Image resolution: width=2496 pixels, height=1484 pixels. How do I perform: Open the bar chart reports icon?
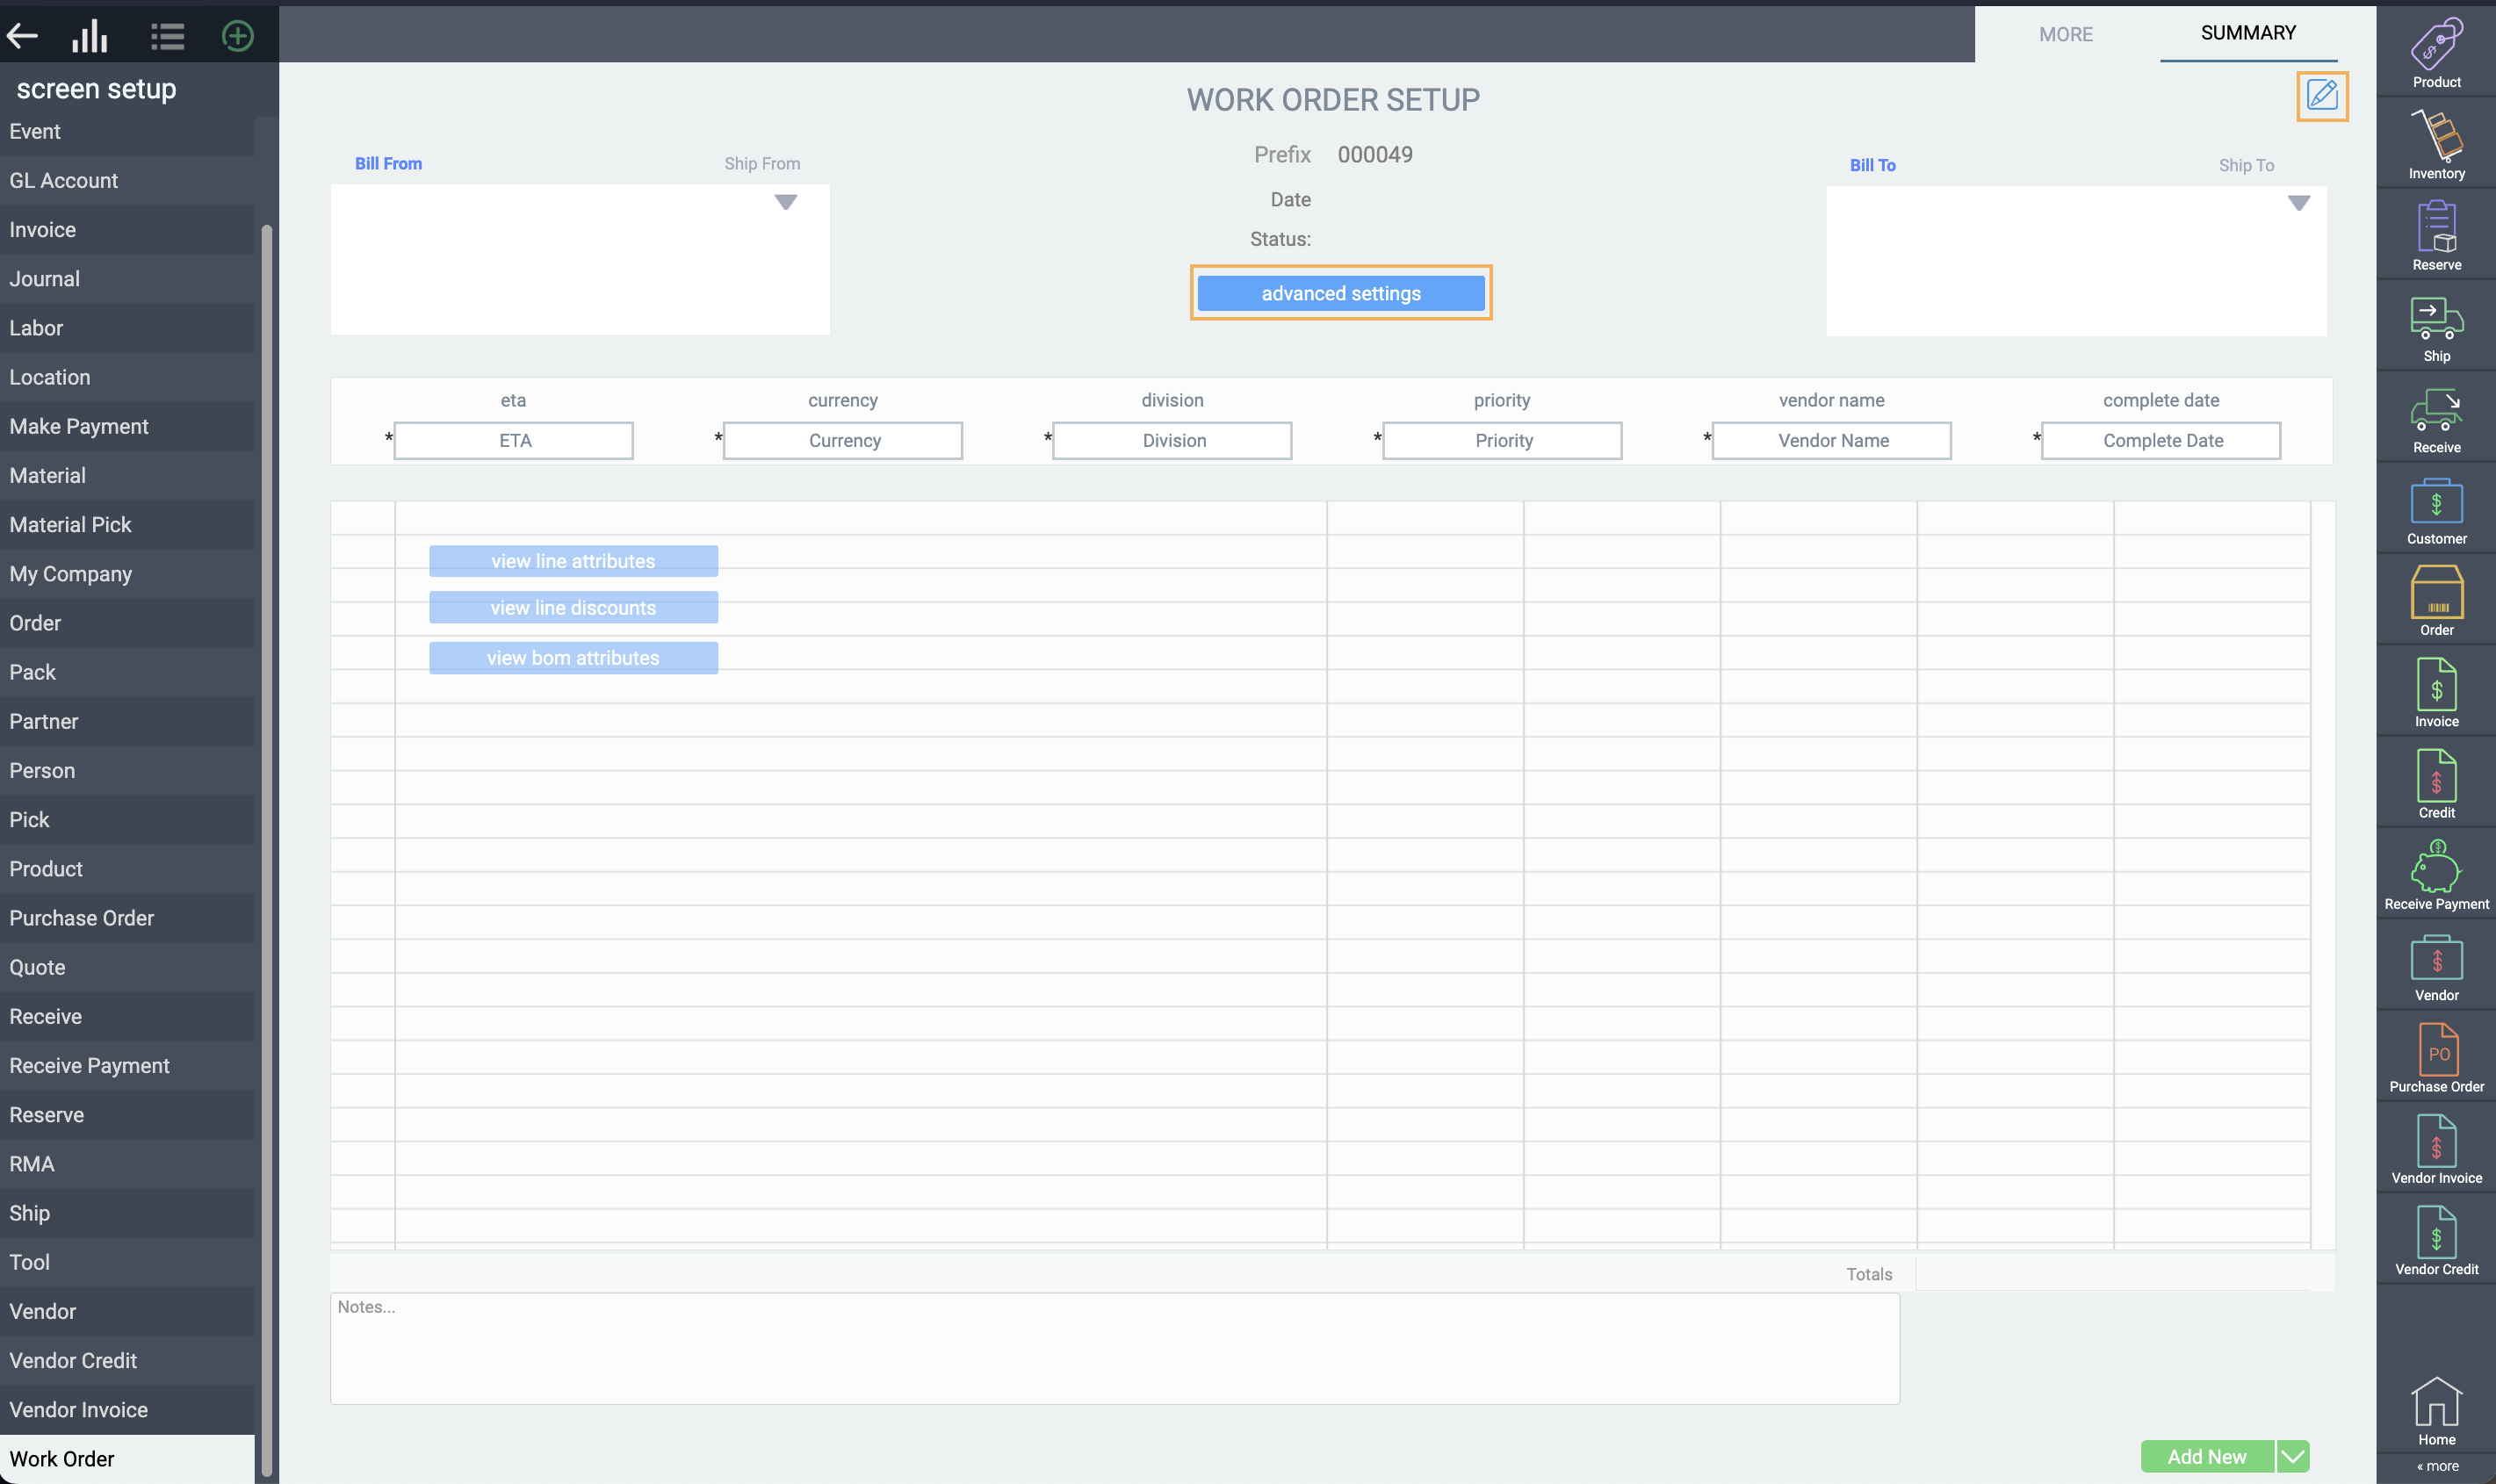[x=90, y=36]
